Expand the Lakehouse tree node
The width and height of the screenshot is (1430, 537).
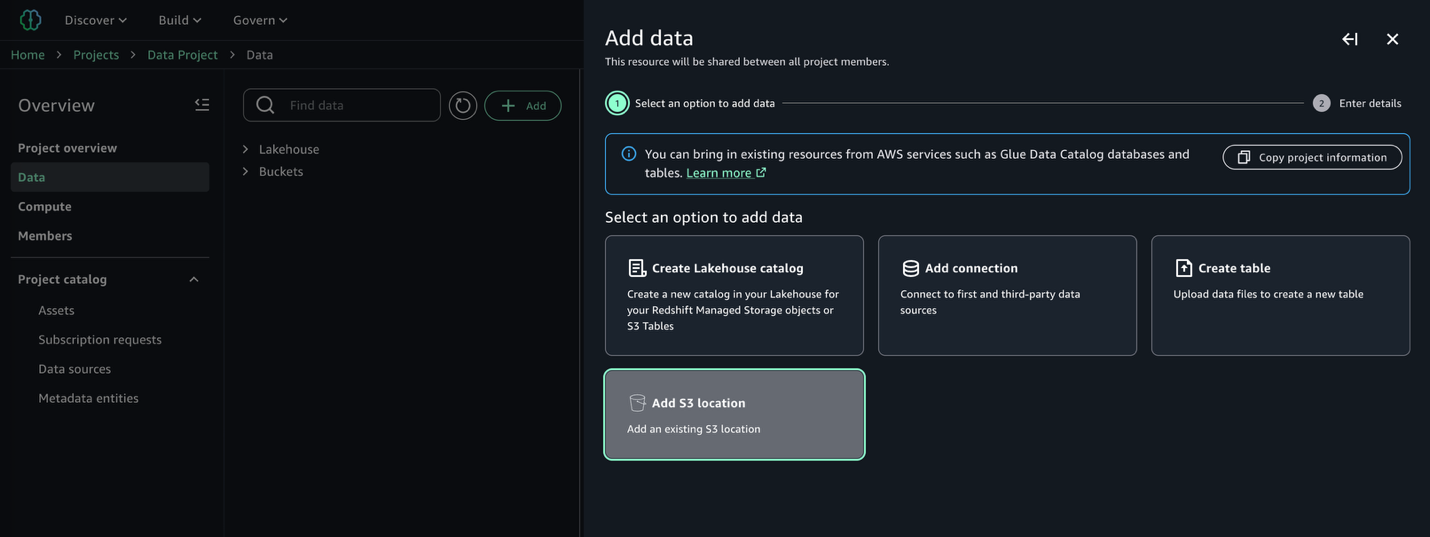click(x=246, y=149)
